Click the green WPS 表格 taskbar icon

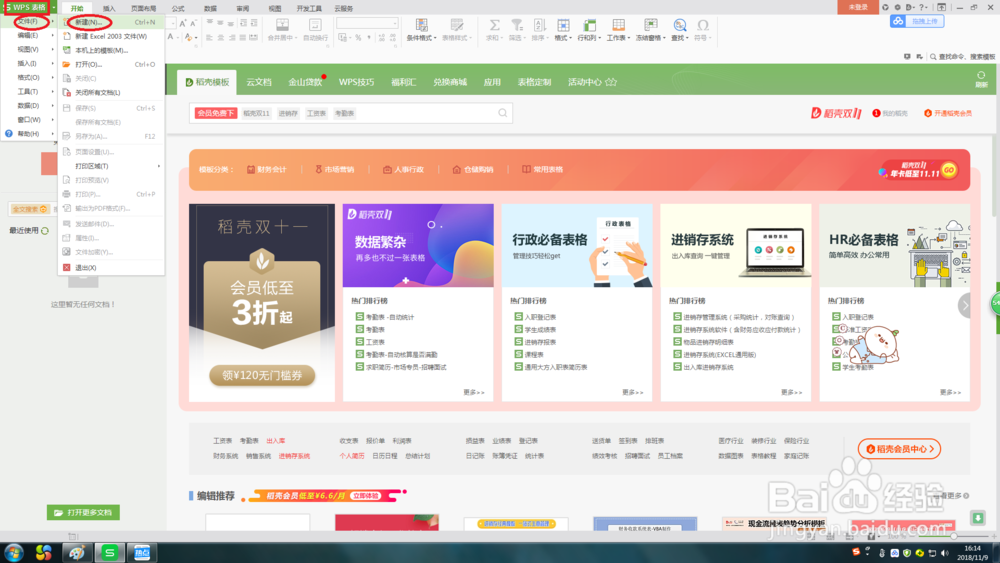coord(110,553)
